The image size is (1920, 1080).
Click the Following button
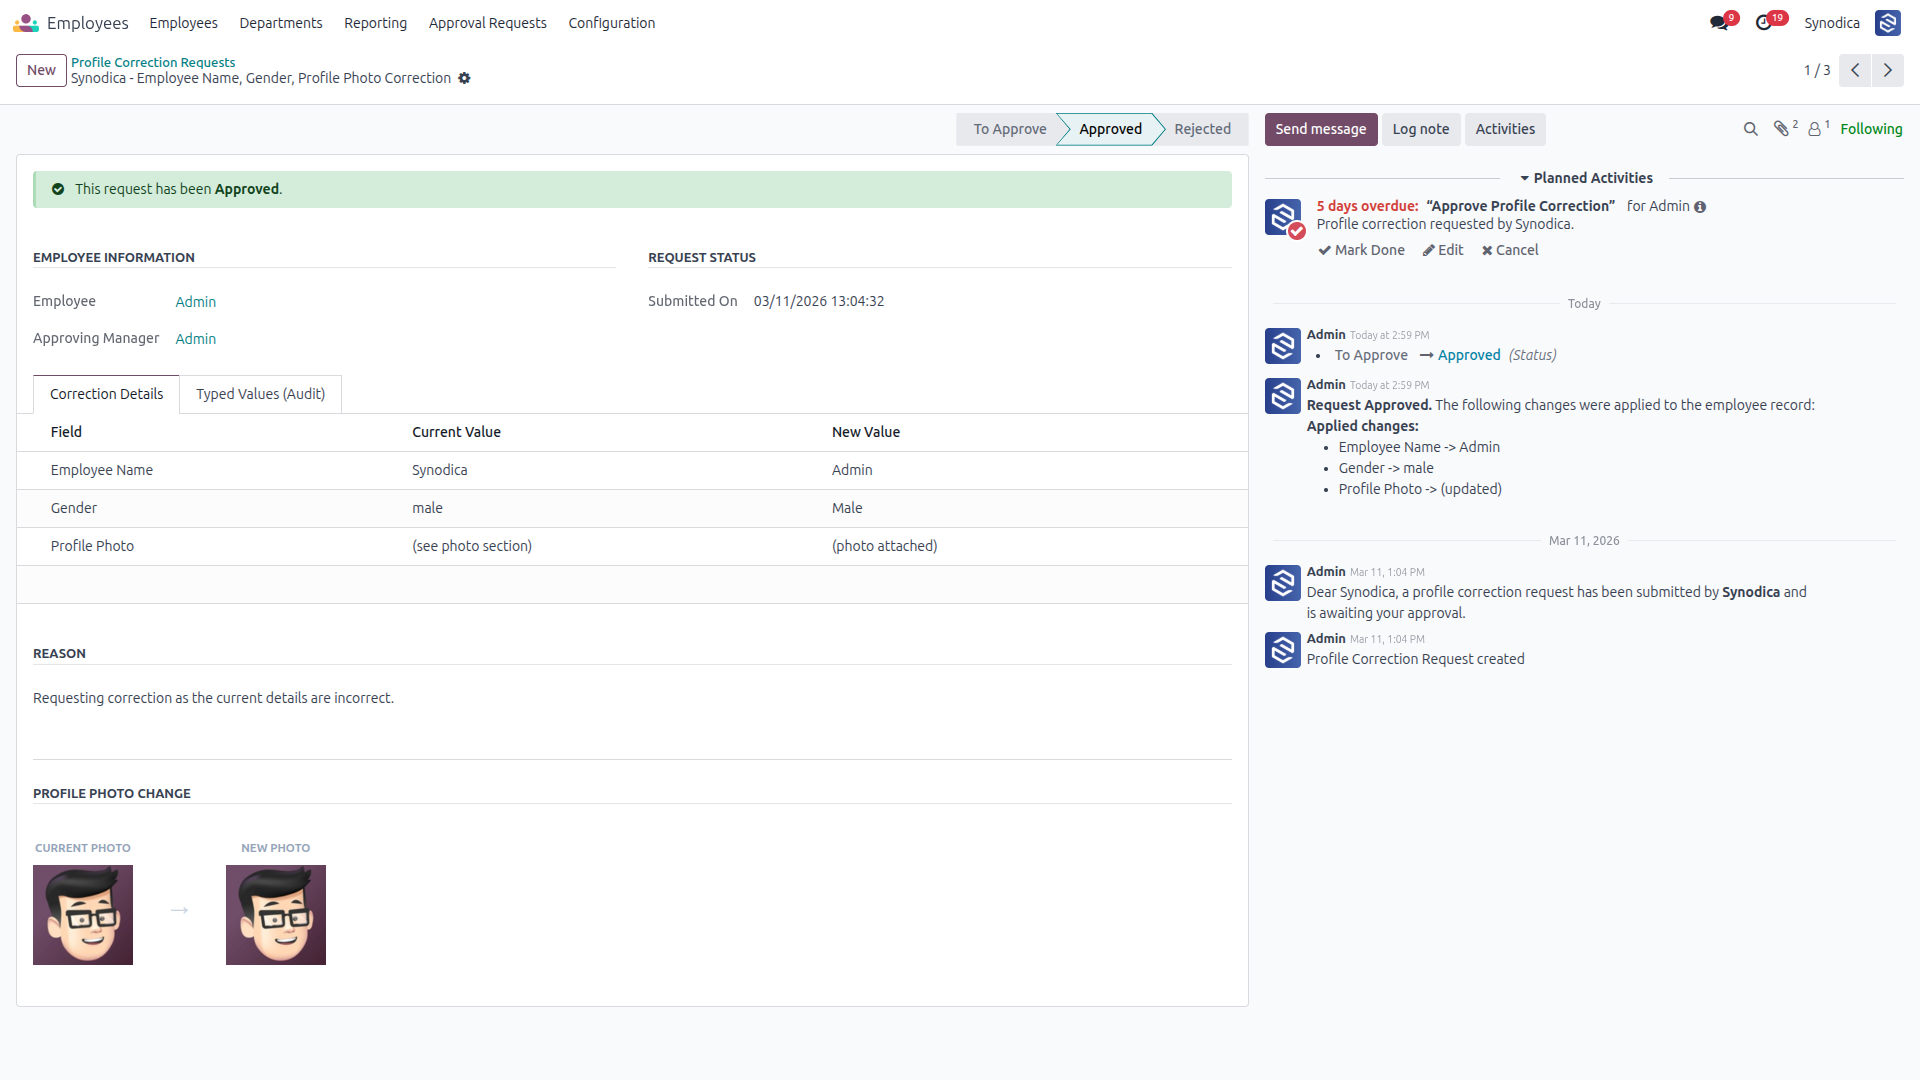(1871, 129)
